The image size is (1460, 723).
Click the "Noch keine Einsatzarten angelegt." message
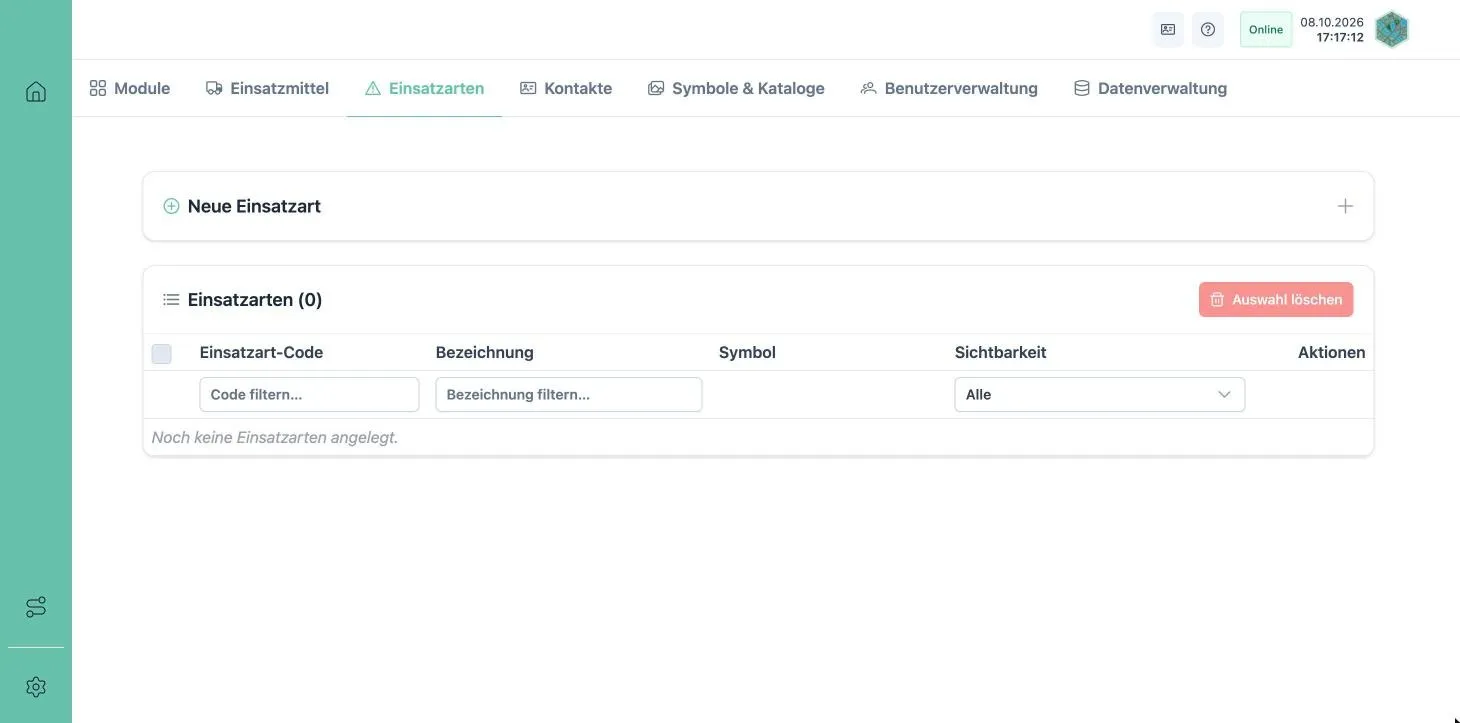(x=275, y=437)
